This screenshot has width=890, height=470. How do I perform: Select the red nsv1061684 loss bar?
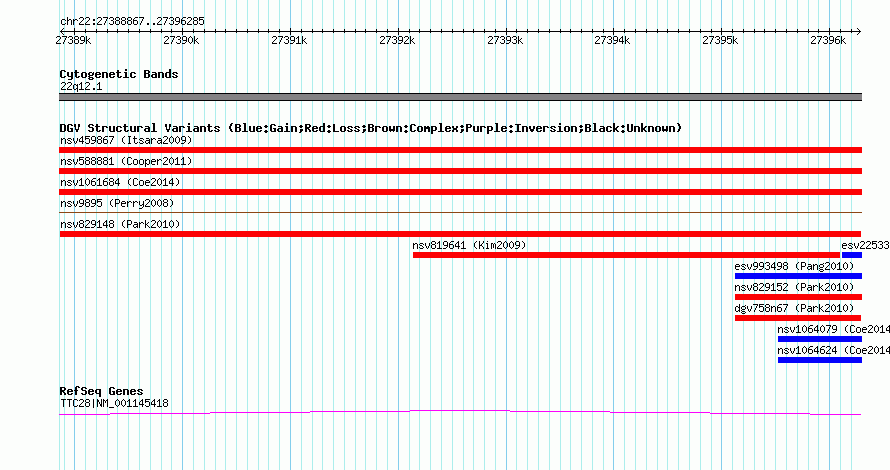point(460,192)
